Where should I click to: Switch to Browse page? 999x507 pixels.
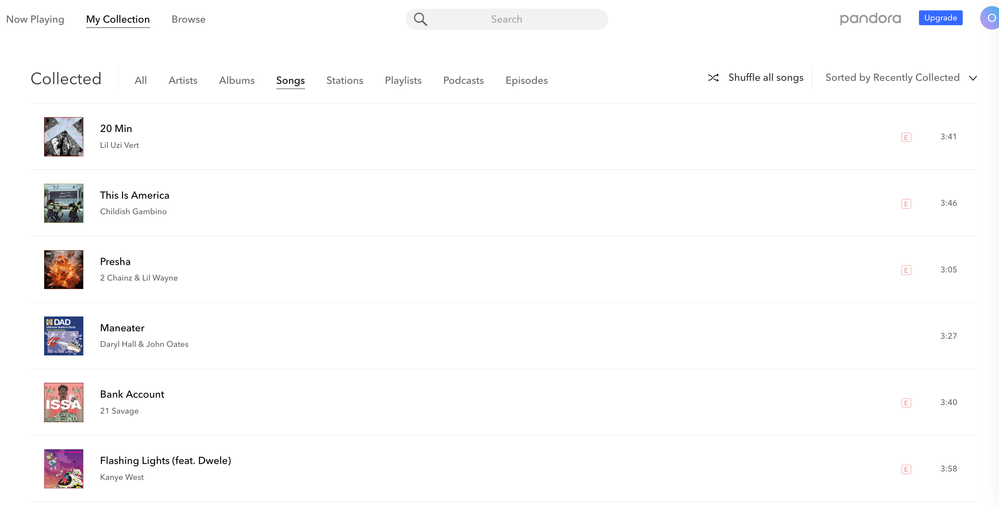(189, 19)
